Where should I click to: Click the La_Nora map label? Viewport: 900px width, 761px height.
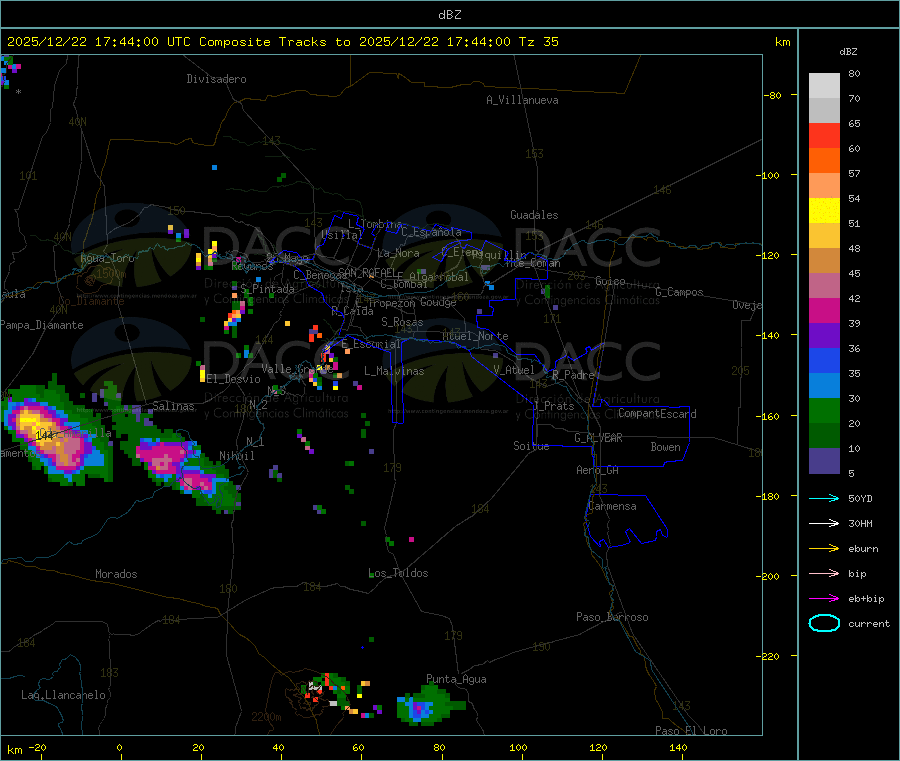398,253
